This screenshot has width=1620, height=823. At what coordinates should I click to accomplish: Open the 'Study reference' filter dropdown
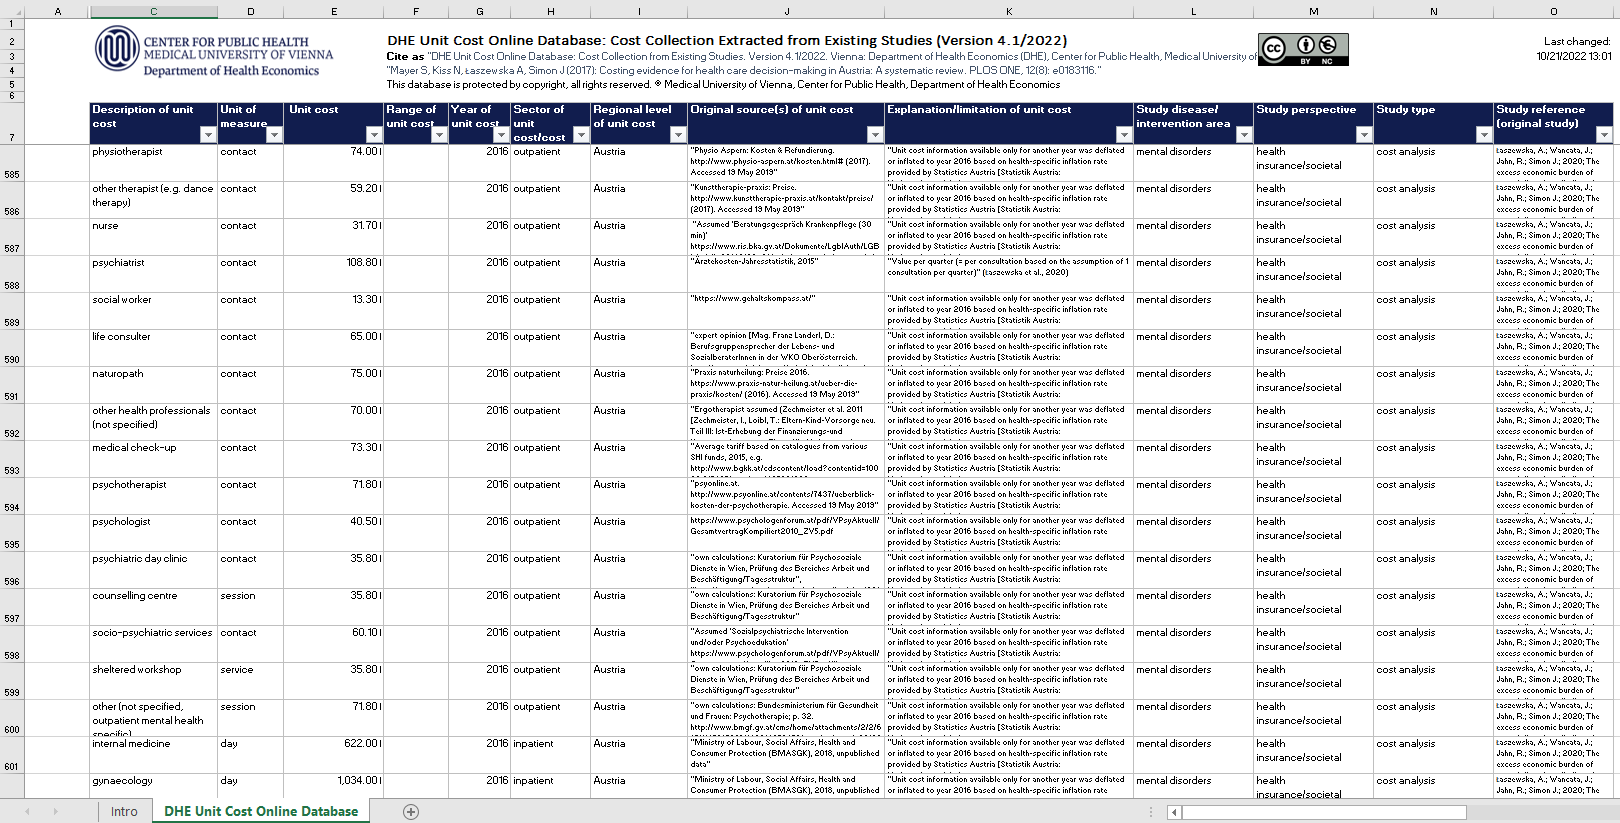pos(1603,135)
